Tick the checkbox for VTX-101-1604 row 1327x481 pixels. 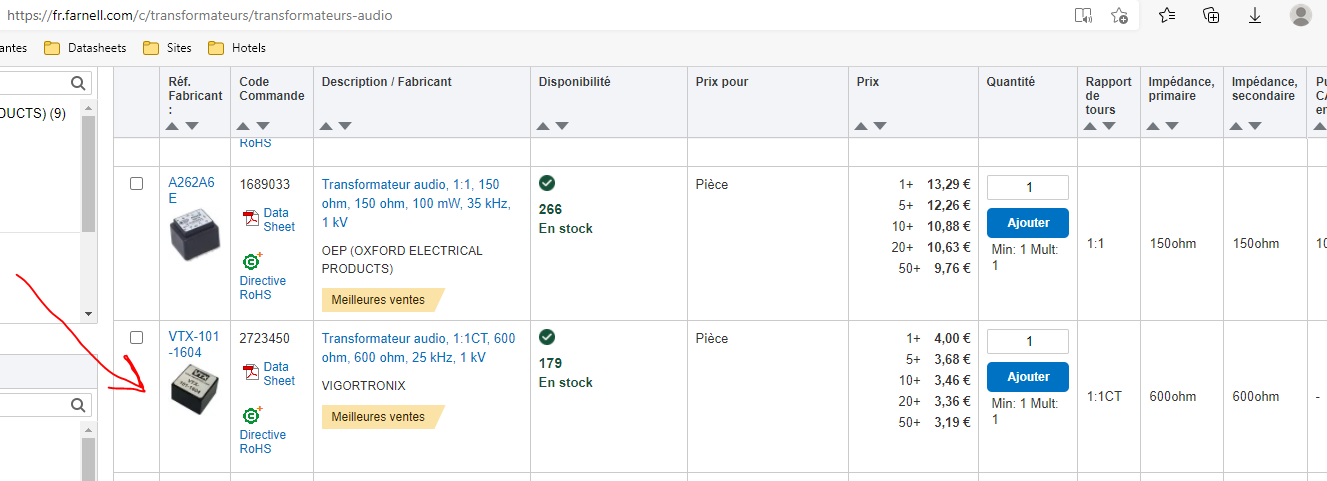137,338
